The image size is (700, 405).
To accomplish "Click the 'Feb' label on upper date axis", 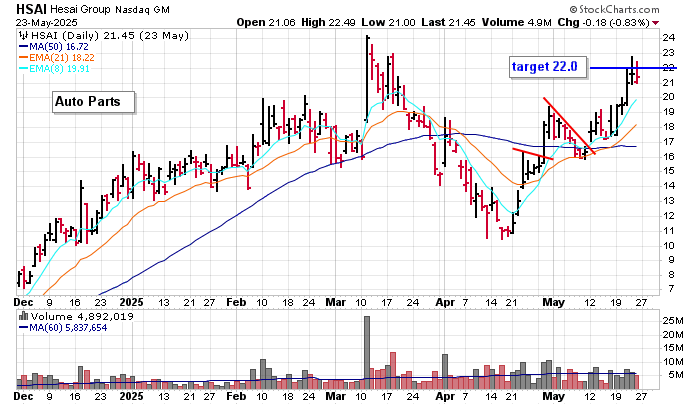I will (236, 302).
